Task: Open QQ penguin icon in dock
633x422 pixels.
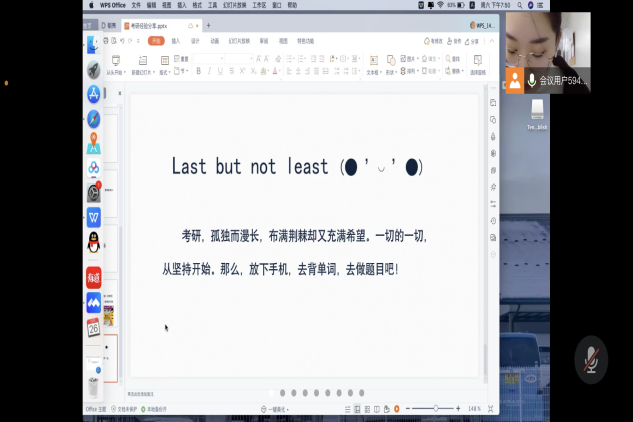Action: (94, 242)
